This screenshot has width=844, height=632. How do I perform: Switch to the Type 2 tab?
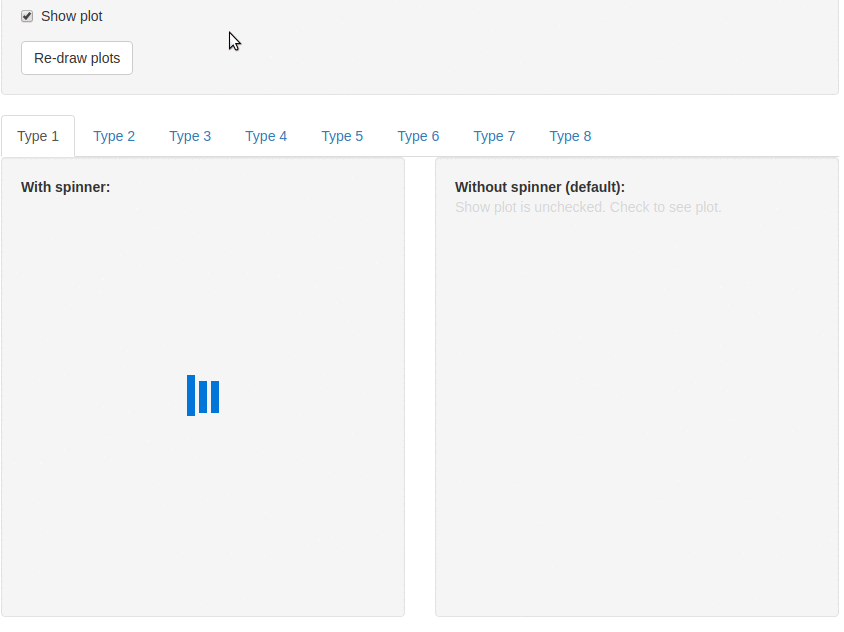(x=114, y=136)
